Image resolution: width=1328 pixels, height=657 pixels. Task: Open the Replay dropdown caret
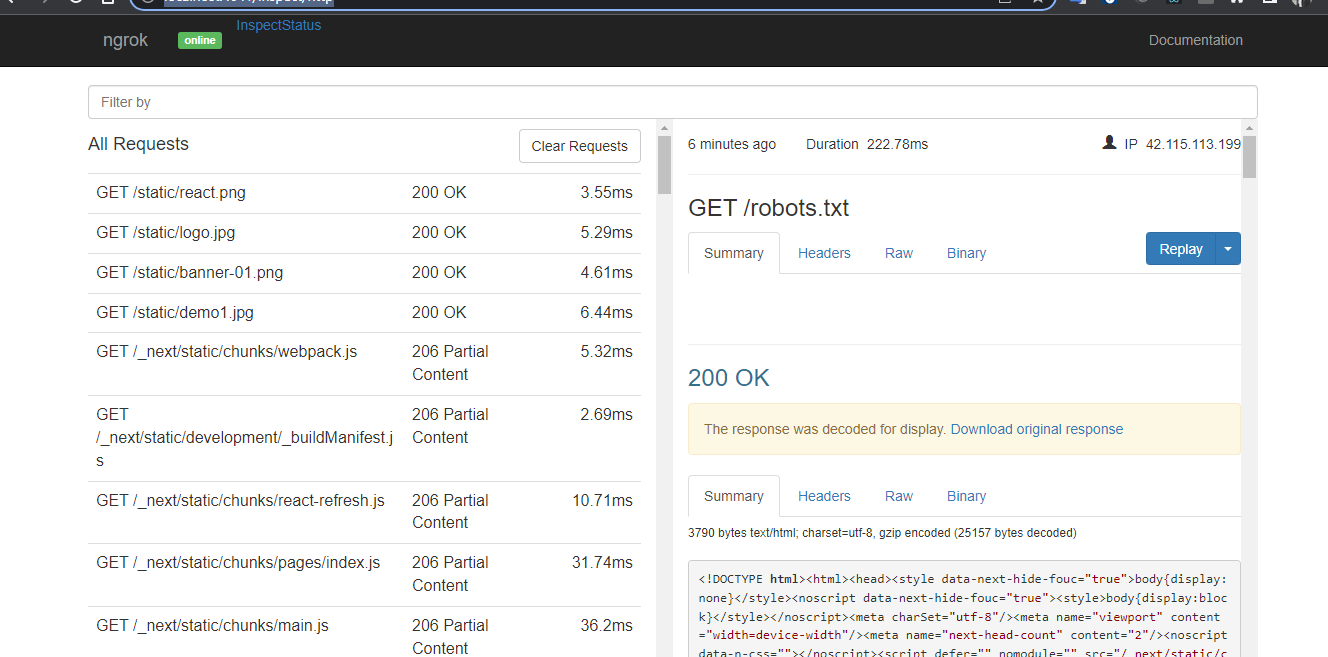pyautogui.click(x=1228, y=249)
